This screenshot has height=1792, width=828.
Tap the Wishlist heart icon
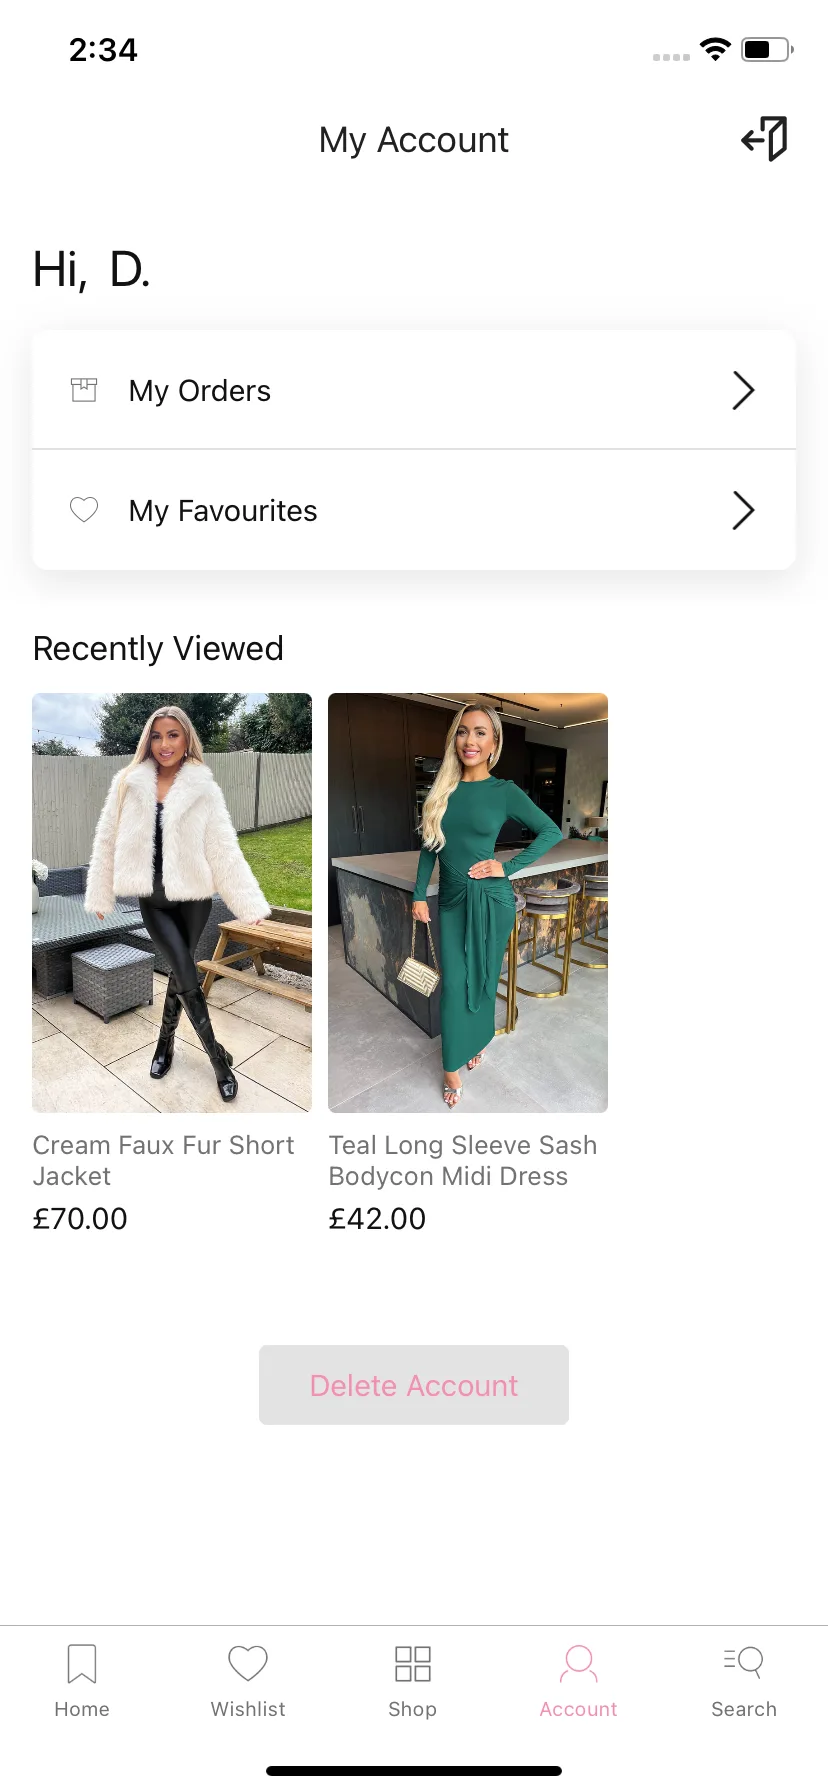[x=248, y=1664]
